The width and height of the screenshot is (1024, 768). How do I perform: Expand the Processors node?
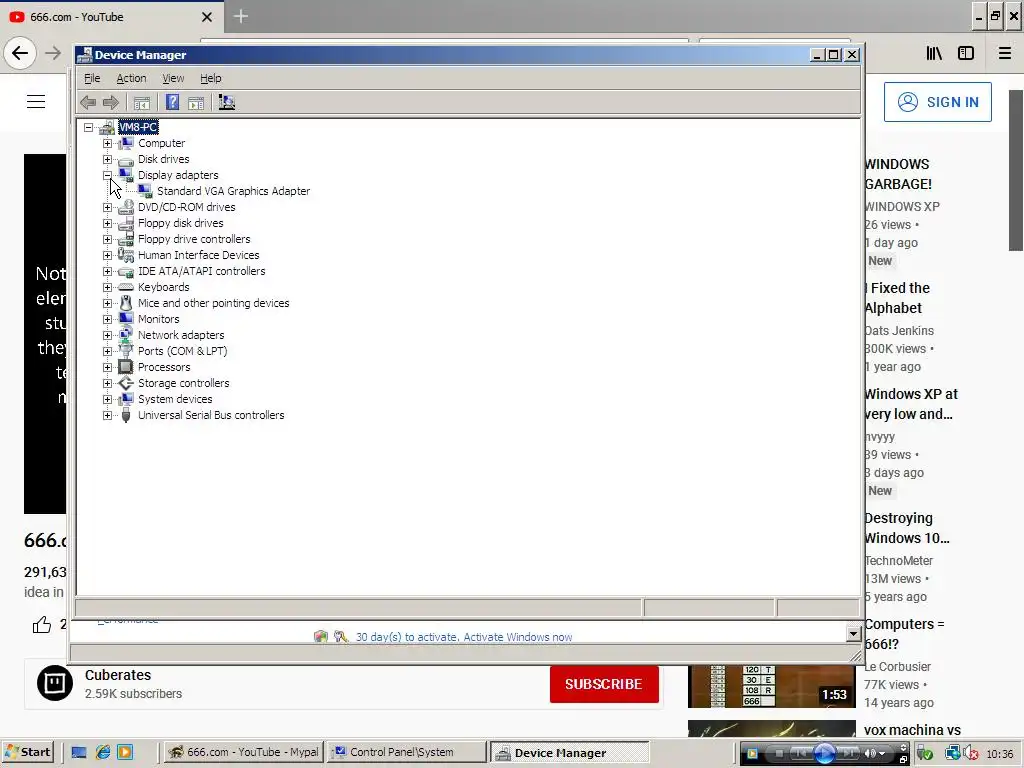coord(107,367)
